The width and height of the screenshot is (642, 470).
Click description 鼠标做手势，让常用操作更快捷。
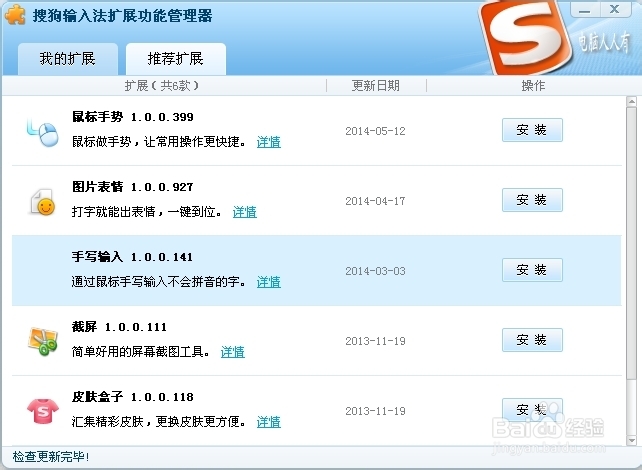159,142
